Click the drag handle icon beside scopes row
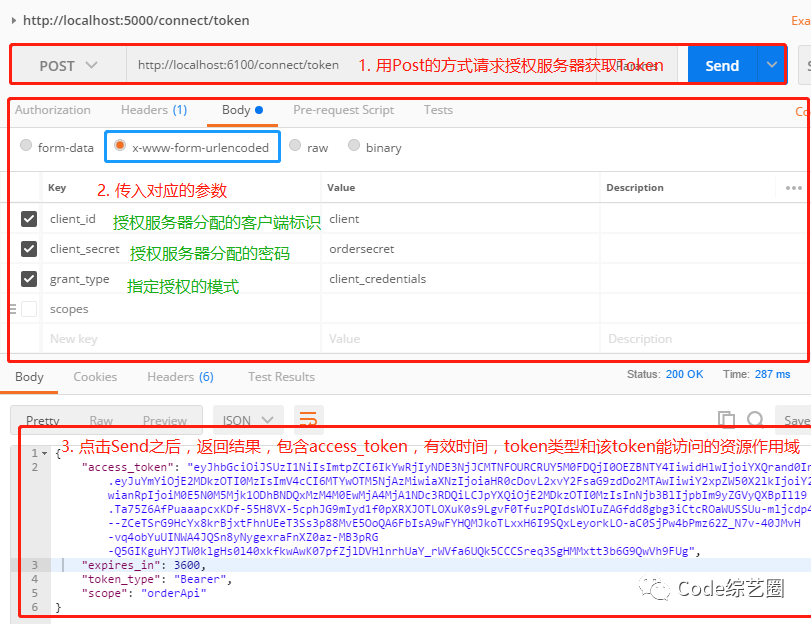This screenshot has width=811, height=624. click(13, 309)
